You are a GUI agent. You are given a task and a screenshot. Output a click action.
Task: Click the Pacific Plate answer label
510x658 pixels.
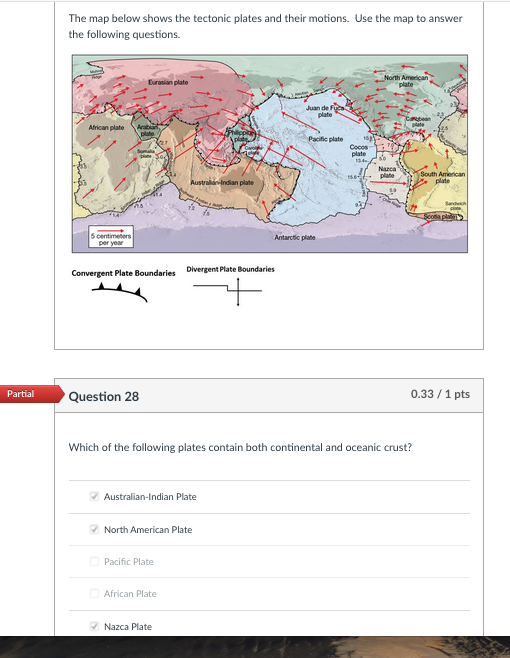click(129, 562)
